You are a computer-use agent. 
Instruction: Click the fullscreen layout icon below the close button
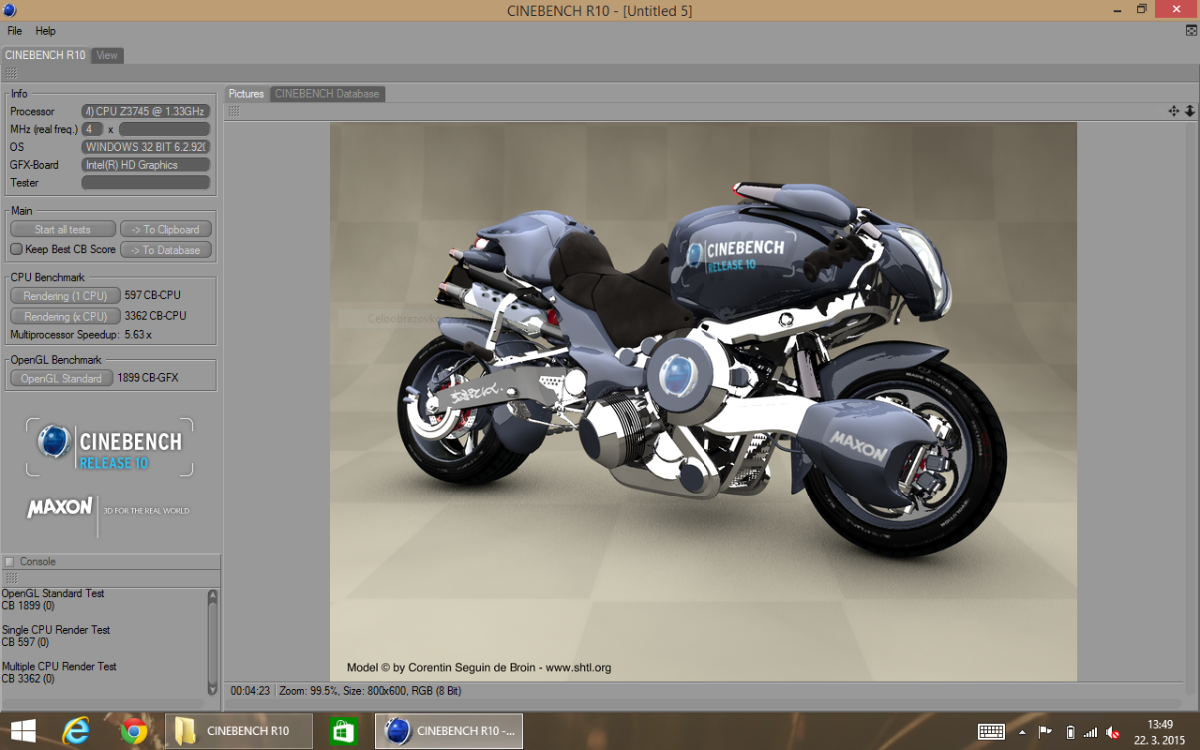coord(1190,31)
